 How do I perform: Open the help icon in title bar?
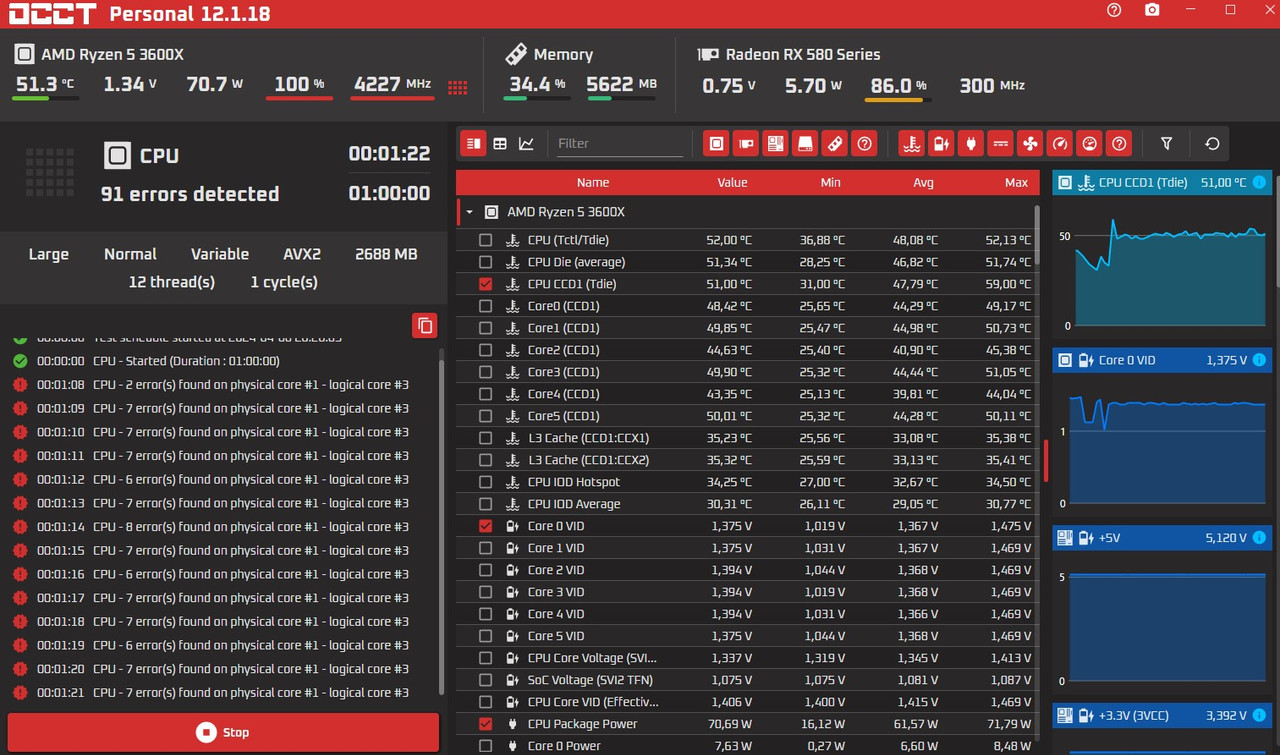(1114, 10)
